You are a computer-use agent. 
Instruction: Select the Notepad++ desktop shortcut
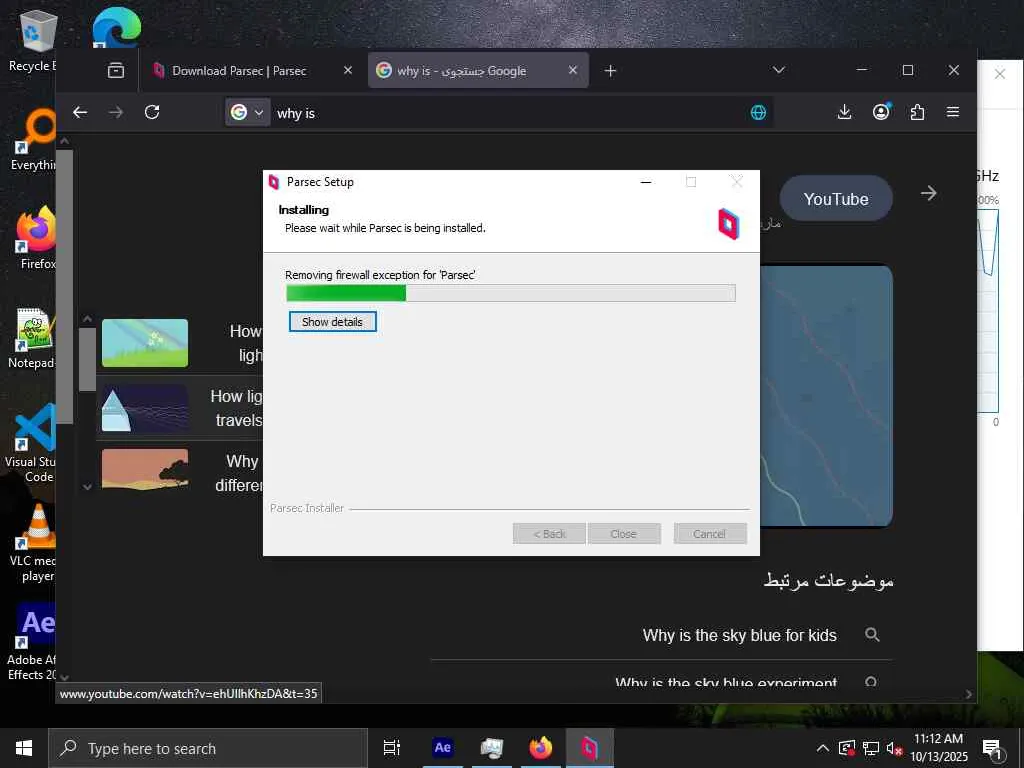click(x=31, y=338)
